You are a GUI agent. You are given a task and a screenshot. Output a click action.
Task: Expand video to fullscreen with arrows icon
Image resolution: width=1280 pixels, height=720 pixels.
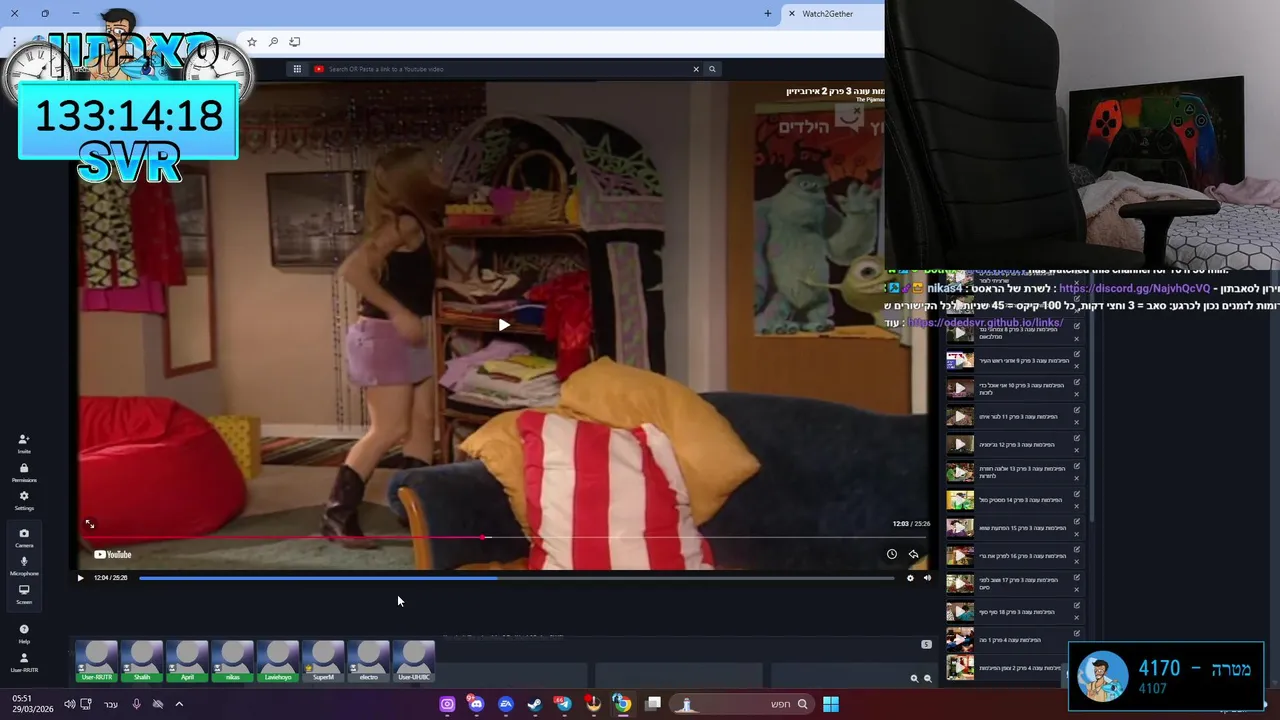(x=89, y=524)
